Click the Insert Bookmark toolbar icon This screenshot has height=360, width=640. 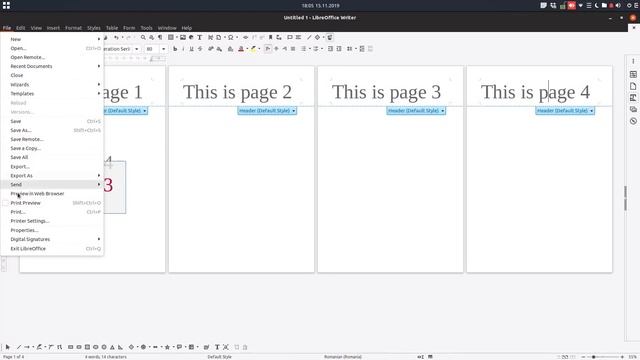click(x=270, y=37)
